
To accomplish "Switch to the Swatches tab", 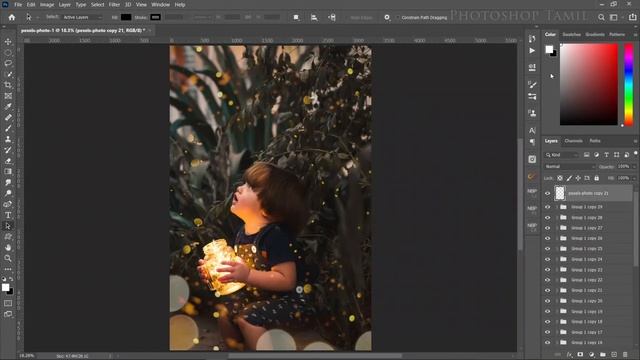I will click(571, 35).
